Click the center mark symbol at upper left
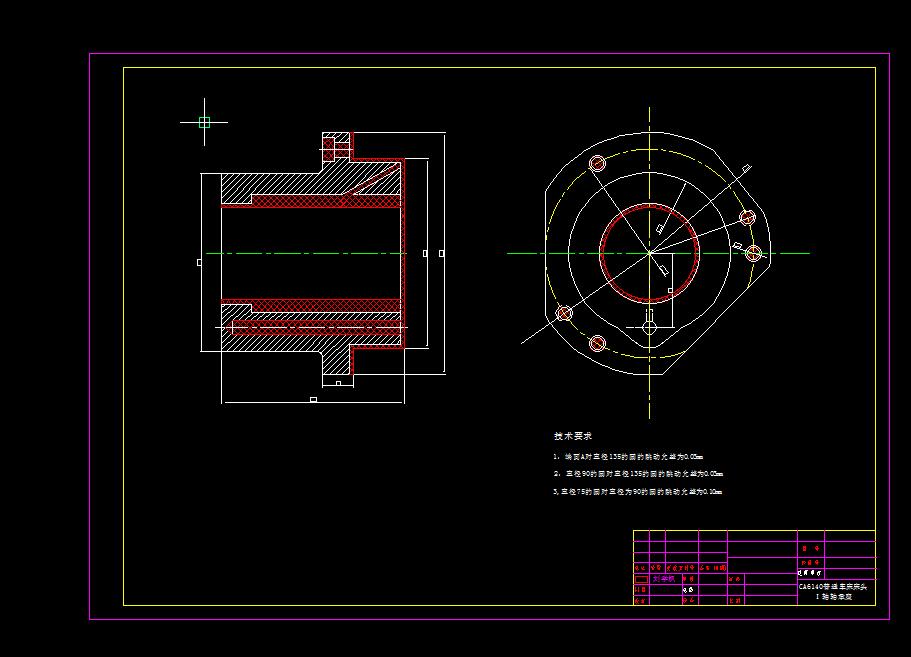This screenshot has height=657, width=911. click(203, 120)
